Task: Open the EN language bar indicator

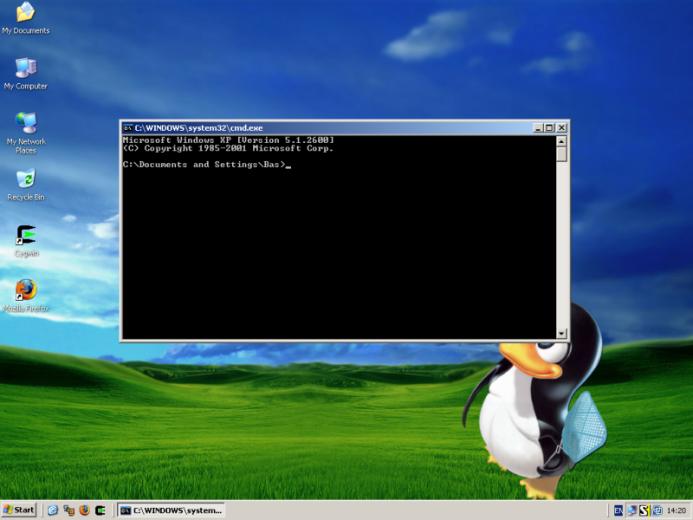Action: [618, 511]
